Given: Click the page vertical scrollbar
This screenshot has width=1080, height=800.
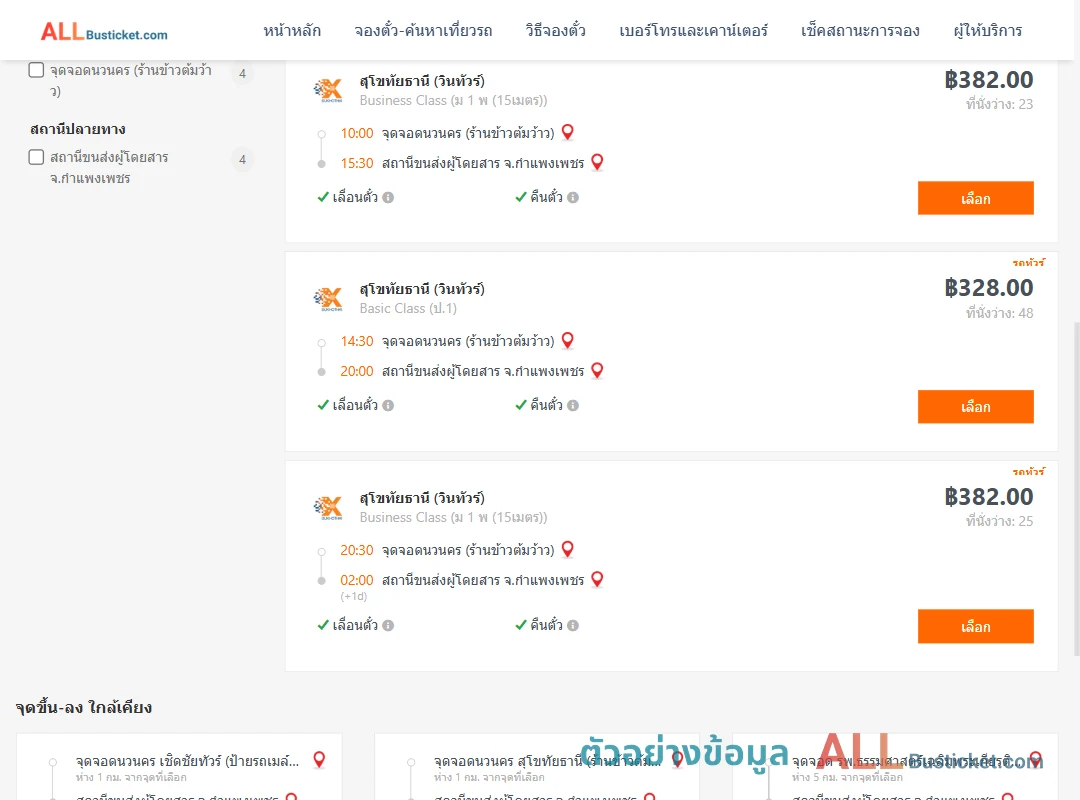Looking at the screenshot, I should coord(1076,489).
